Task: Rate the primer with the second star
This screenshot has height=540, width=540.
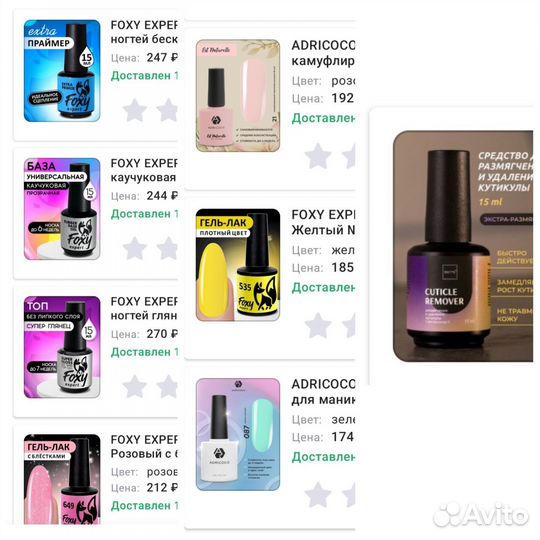Action: 167,110
